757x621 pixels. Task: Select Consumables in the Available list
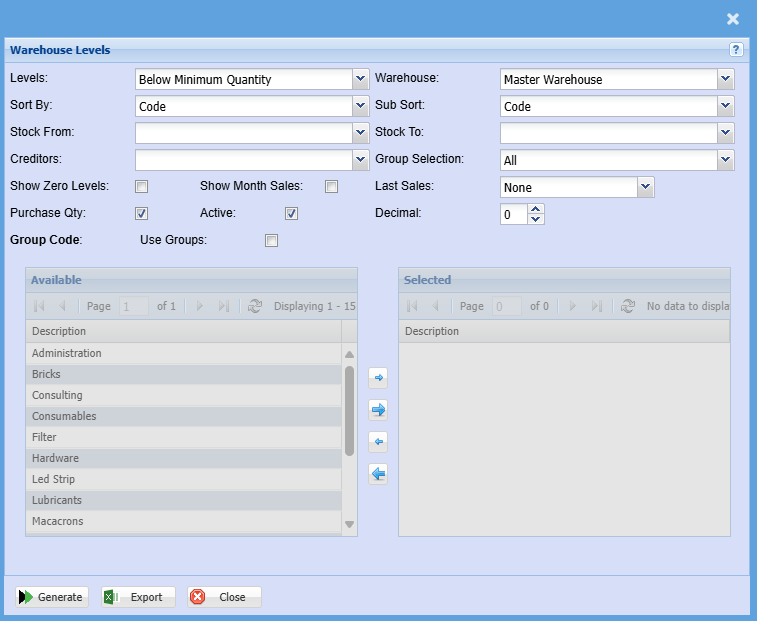click(64, 416)
